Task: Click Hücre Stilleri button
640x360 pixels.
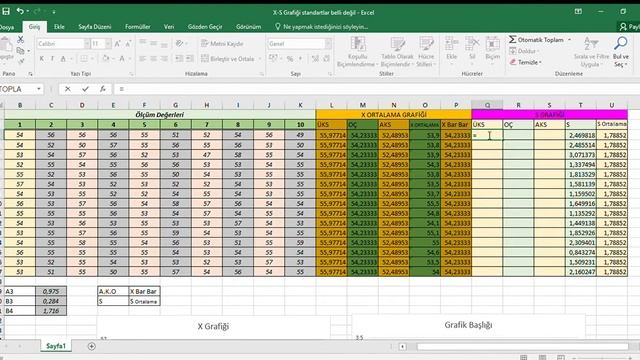Action: 426,52
